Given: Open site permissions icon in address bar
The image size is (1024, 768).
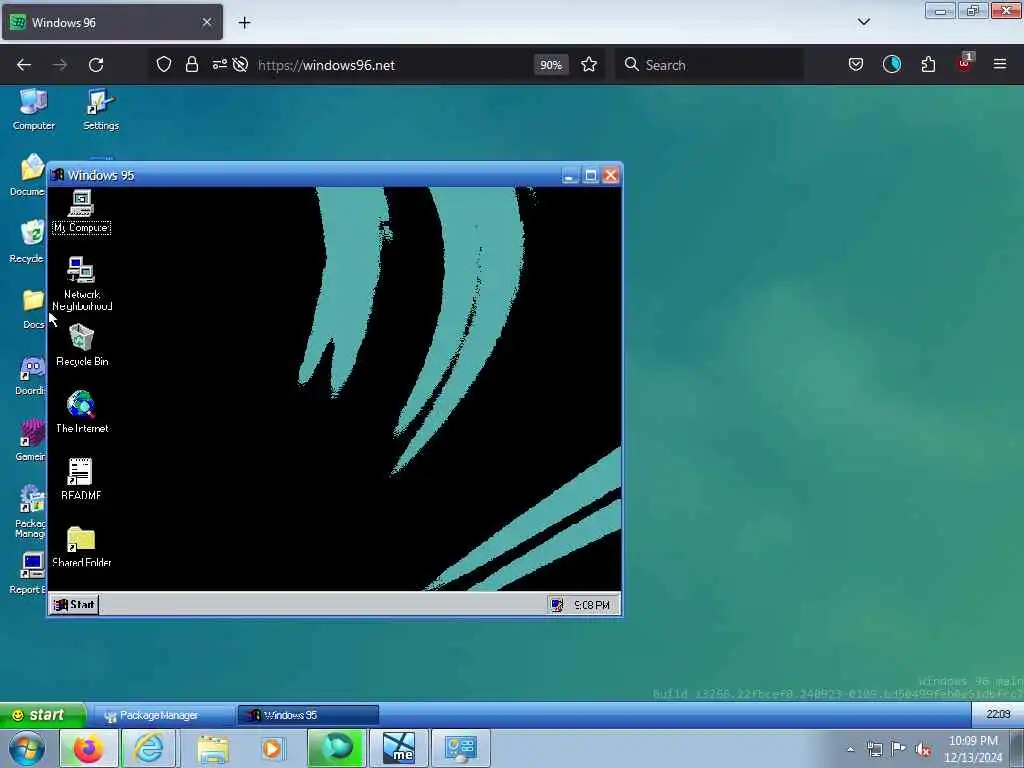Looking at the screenshot, I should pos(219,64).
